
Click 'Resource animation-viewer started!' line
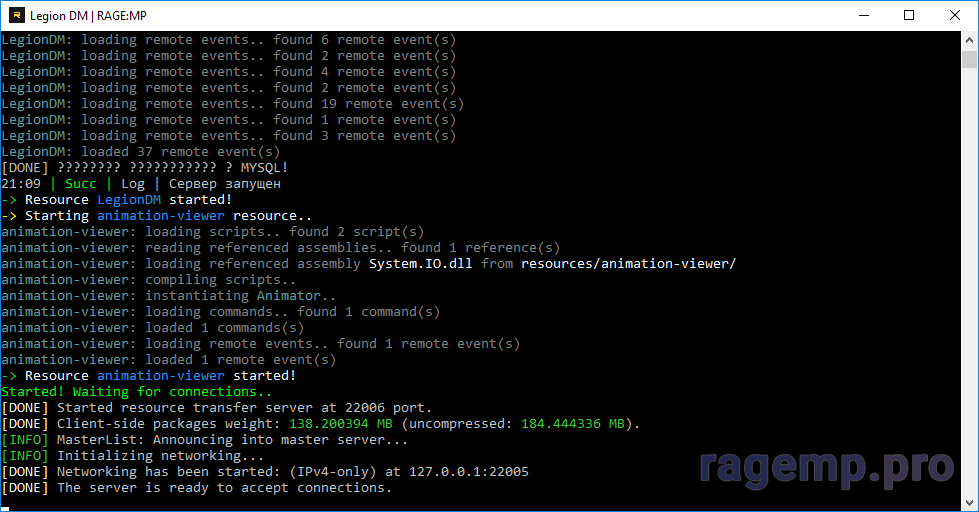[149, 375]
